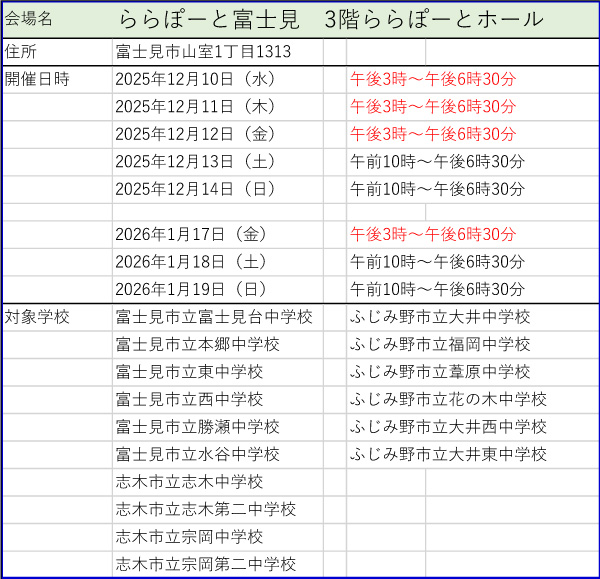Select the red time cell beside 2026年1月17日

[x=433, y=235]
